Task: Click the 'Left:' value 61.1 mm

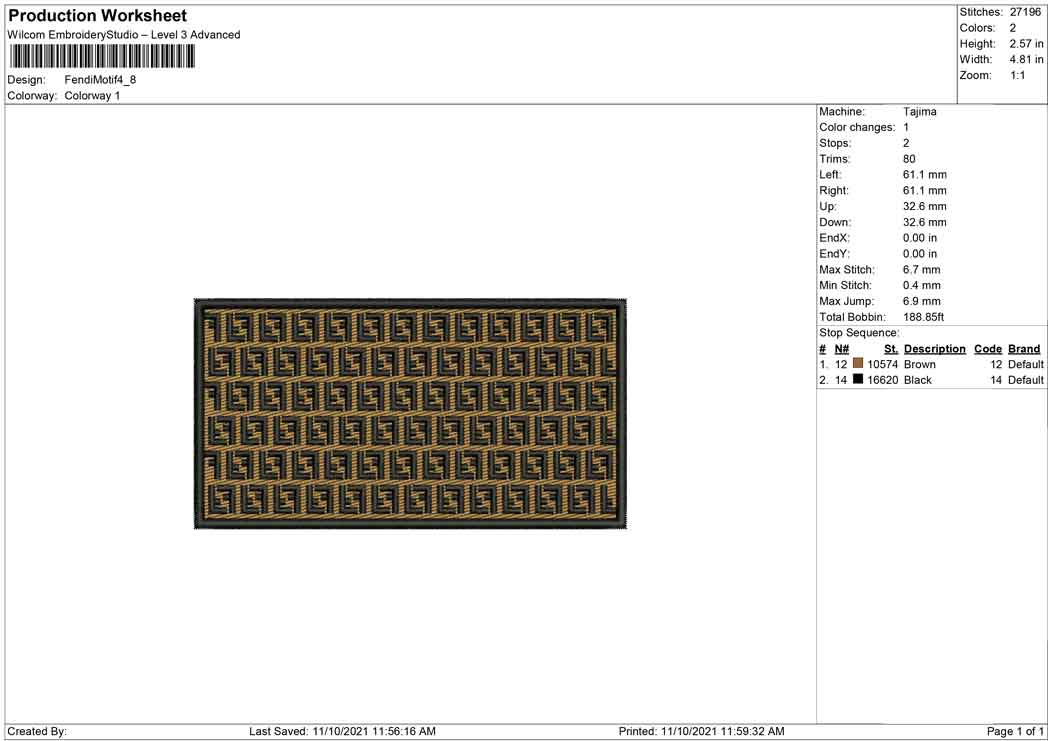Action: pos(925,175)
